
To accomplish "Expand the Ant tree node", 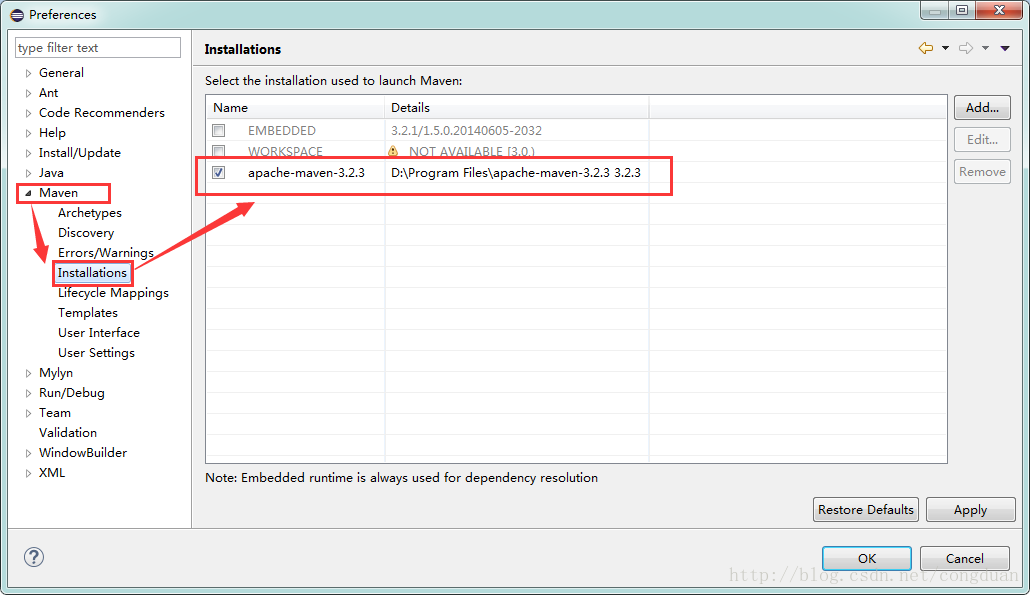I will click(x=28, y=93).
